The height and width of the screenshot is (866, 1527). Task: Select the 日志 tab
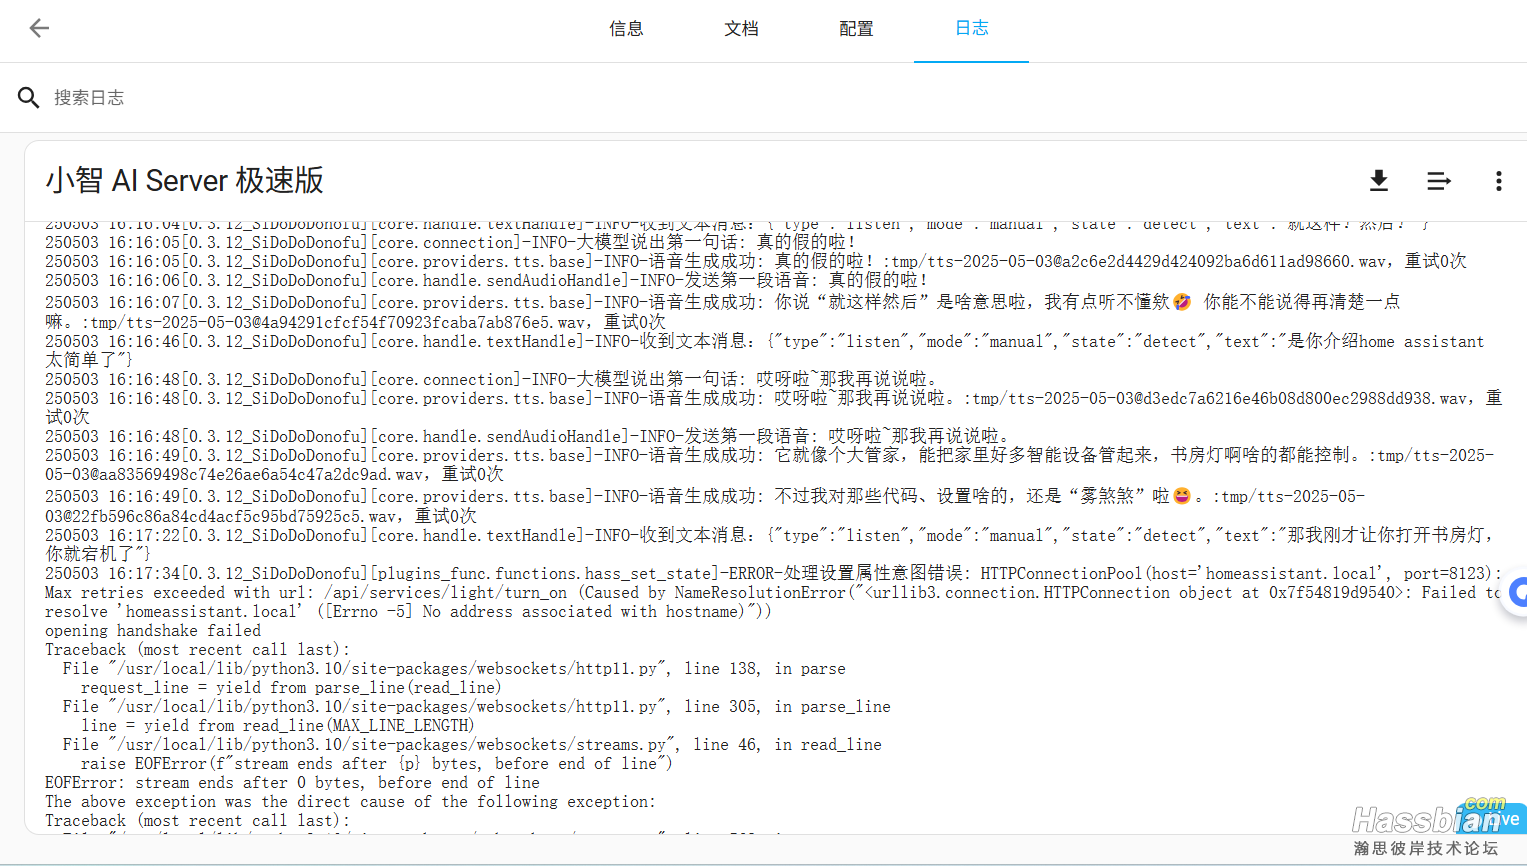click(971, 29)
